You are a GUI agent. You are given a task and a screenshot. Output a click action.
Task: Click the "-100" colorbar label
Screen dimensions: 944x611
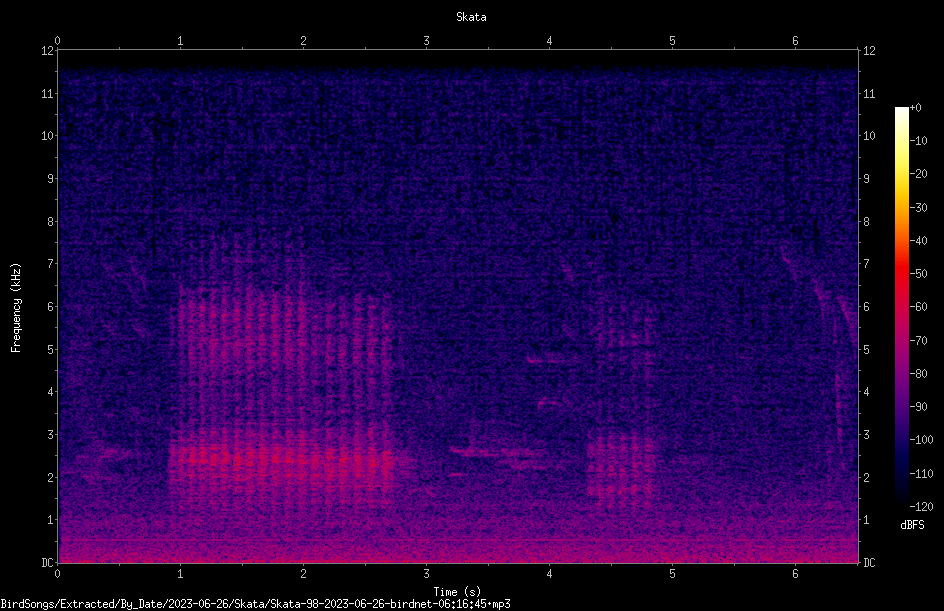pos(921,440)
